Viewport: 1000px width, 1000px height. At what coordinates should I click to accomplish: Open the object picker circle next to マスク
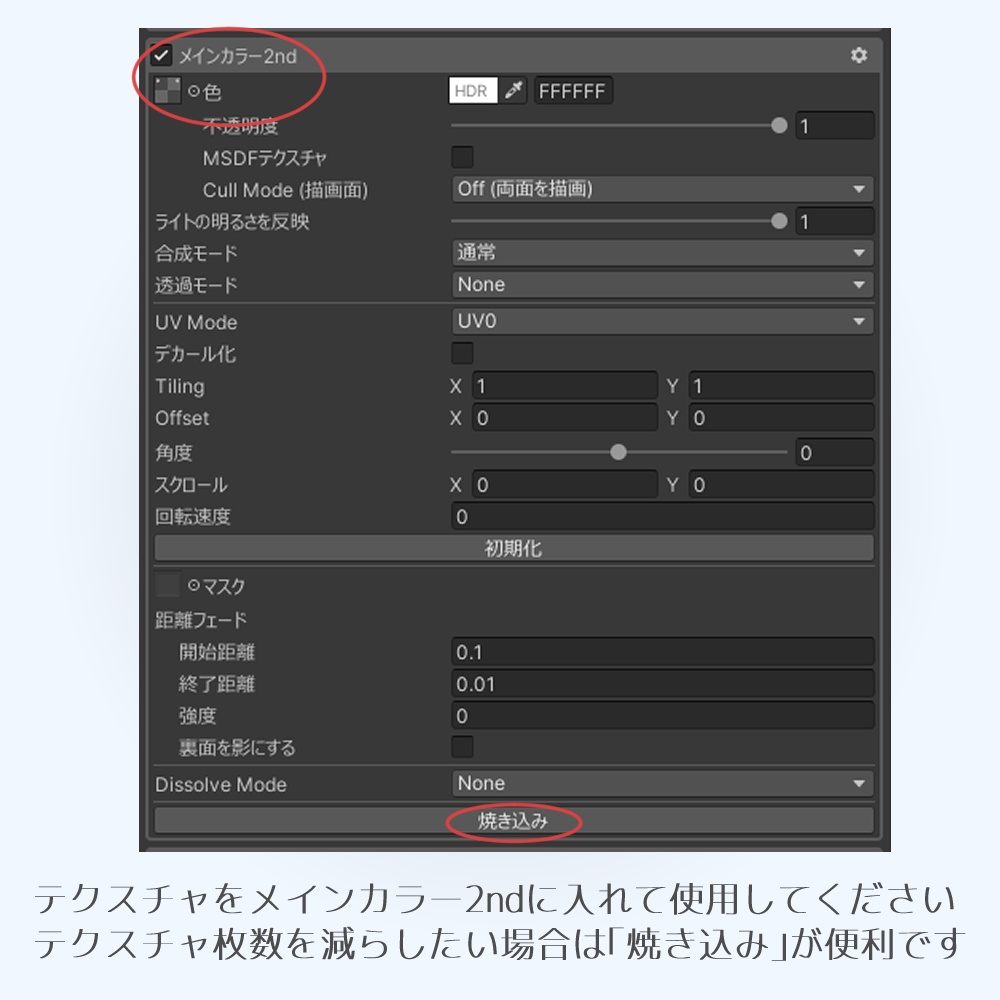(x=194, y=585)
